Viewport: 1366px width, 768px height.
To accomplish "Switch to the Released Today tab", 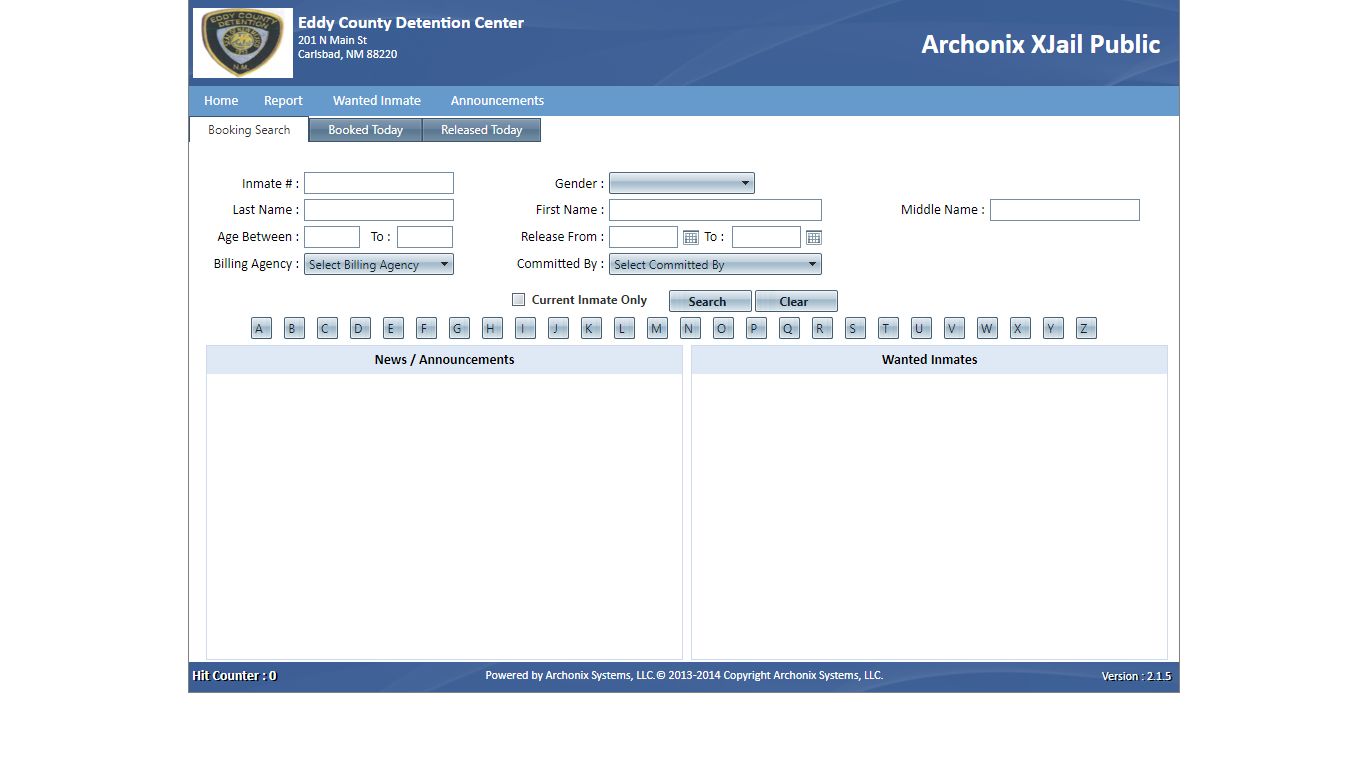I will pyautogui.click(x=481, y=130).
